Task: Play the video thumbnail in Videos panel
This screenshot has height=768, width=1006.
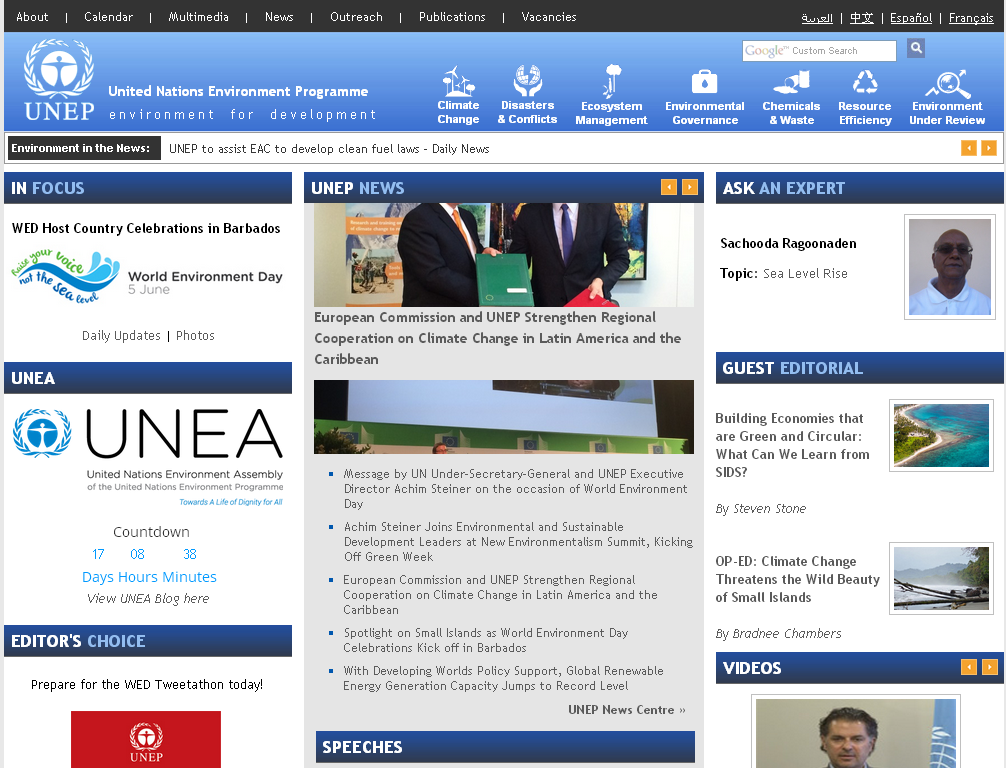Action: click(x=856, y=733)
